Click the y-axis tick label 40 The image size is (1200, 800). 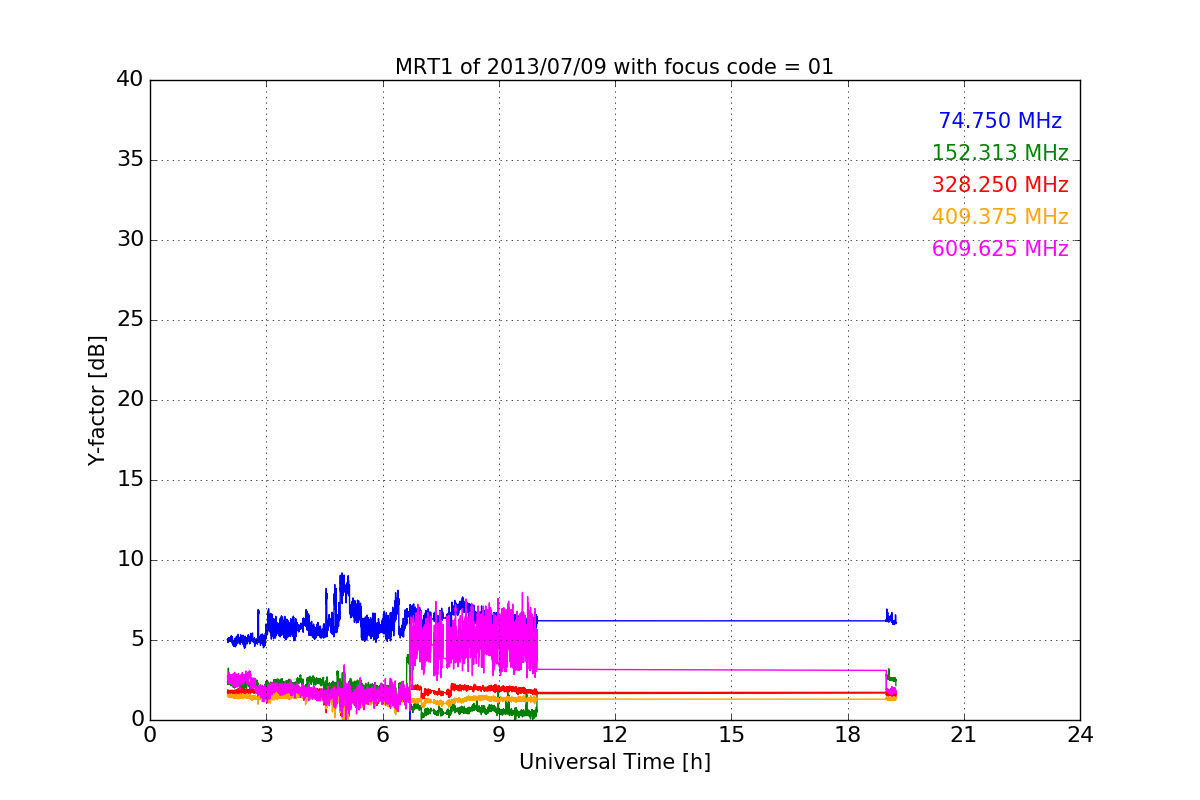130,80
